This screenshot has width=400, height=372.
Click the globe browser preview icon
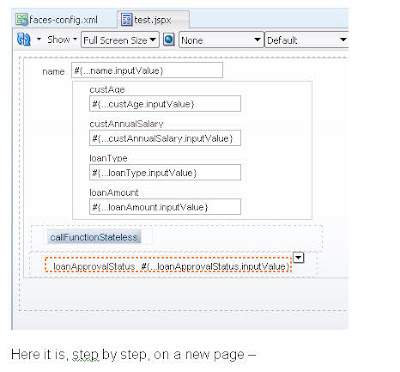pos(169,40)
